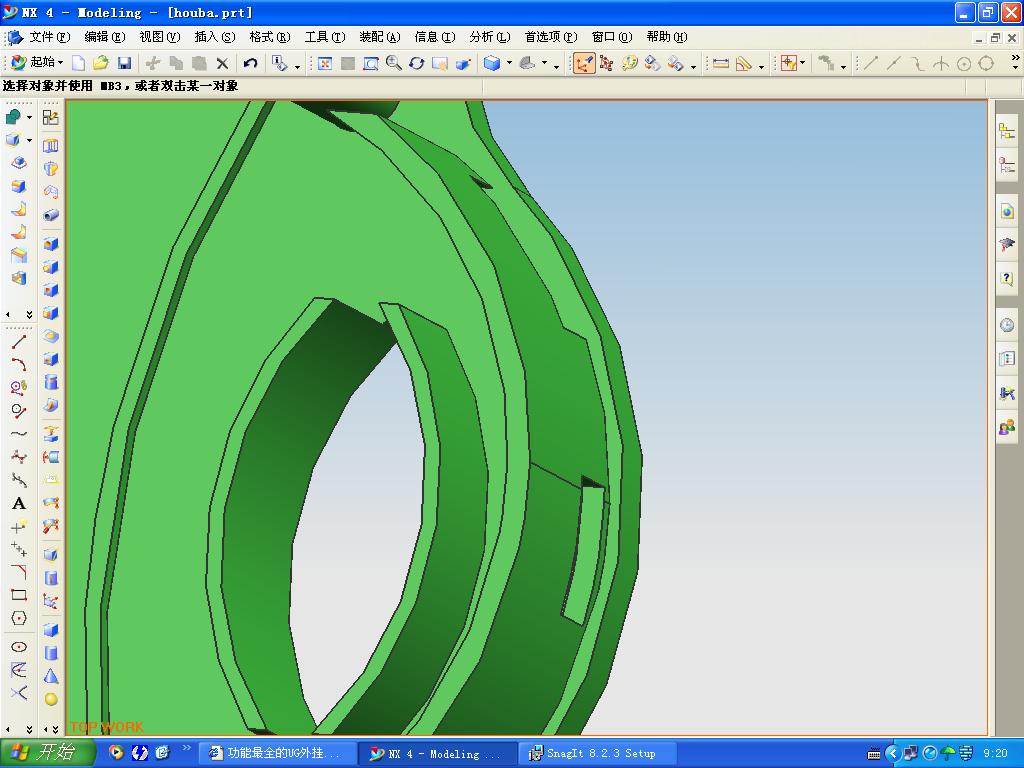Open the information icon dropdown arrow

point(297,67)
